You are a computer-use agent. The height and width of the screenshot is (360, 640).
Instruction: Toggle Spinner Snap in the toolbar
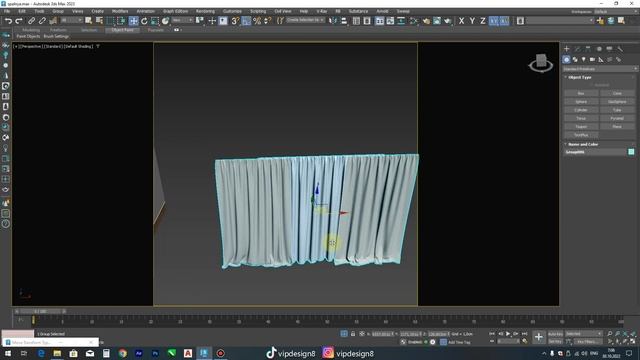pos(267,21)
